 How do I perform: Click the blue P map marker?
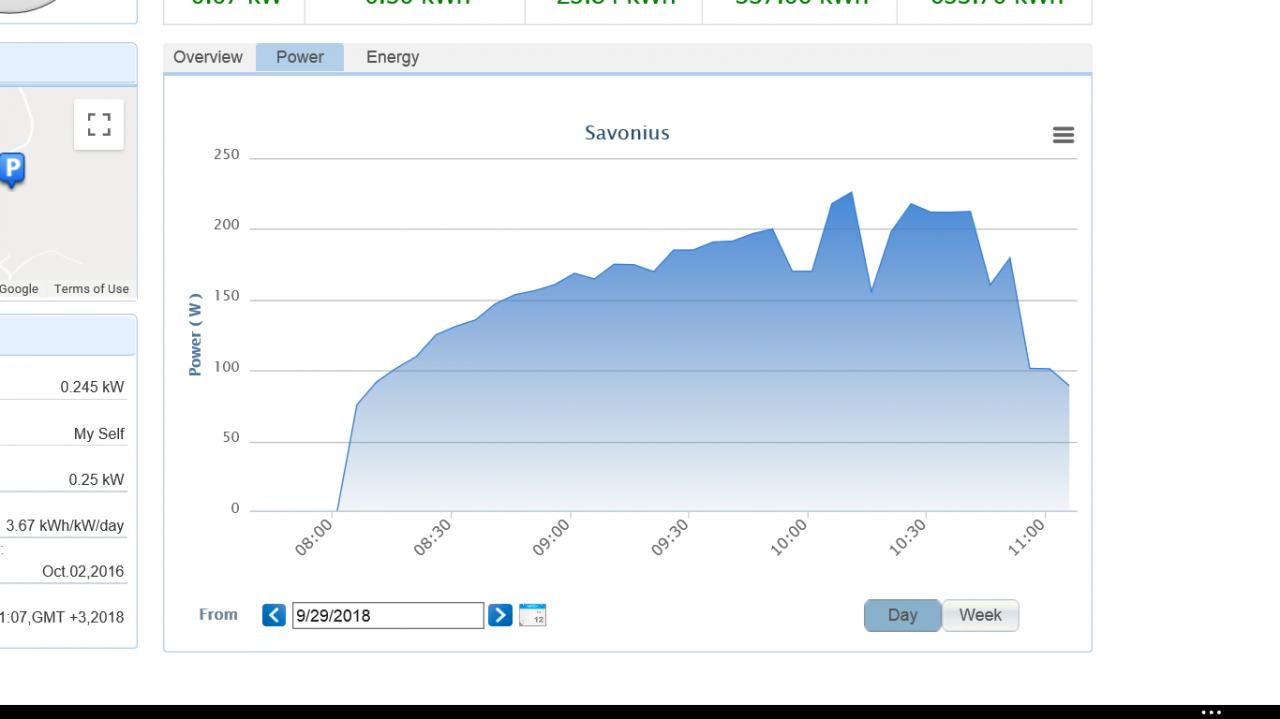pos(11,170)
